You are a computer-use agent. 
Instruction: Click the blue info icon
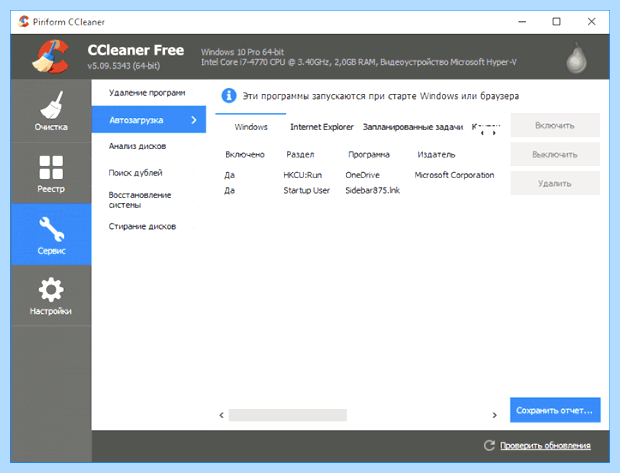pyautogui.click(x=229, y=96)
